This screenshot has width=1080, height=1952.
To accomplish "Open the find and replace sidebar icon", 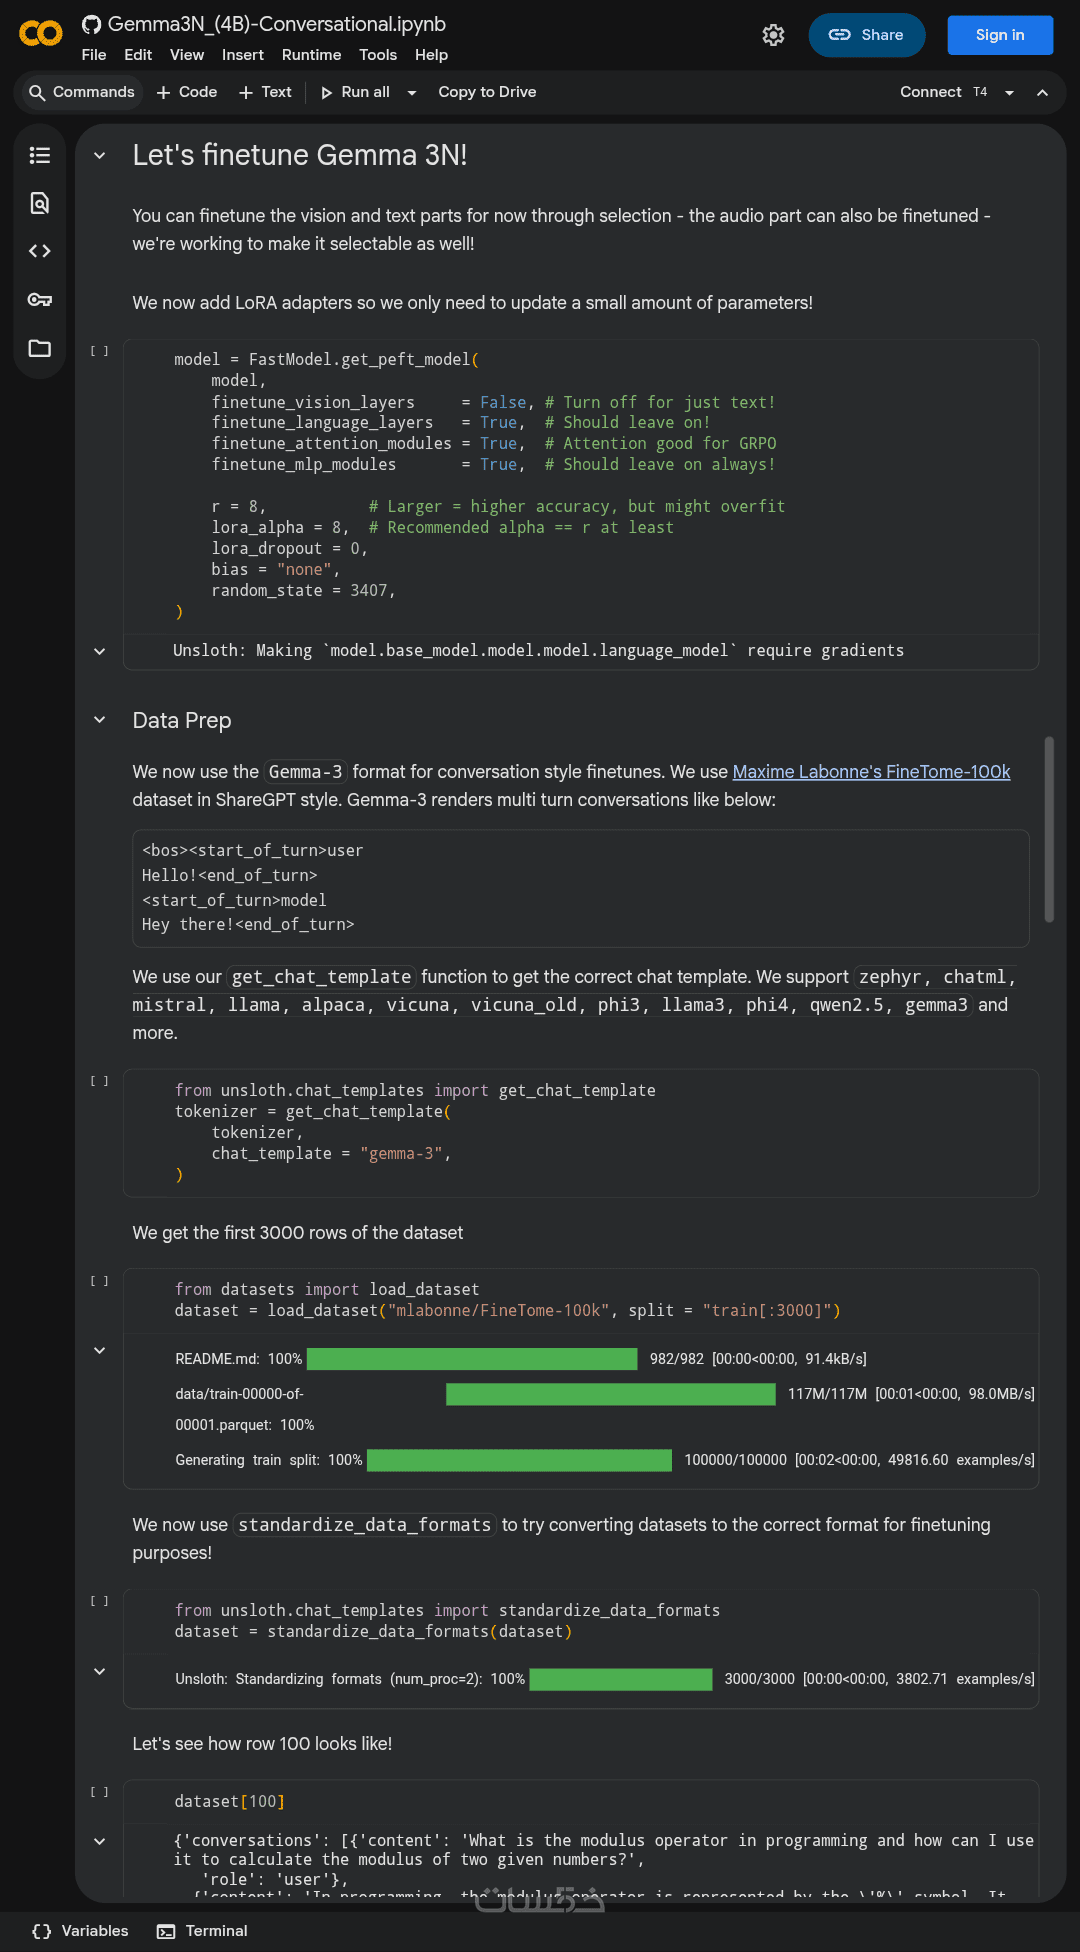I will coord(40,203).
